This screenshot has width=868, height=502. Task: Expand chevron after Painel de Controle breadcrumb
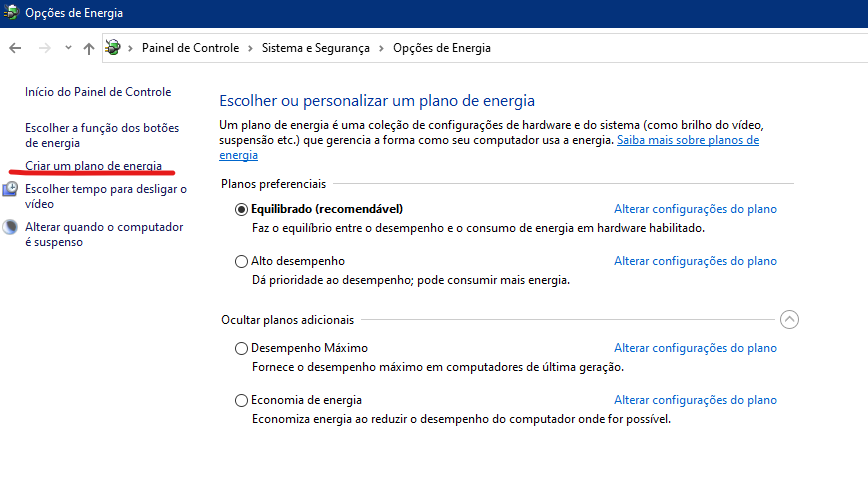coord(250,48)
